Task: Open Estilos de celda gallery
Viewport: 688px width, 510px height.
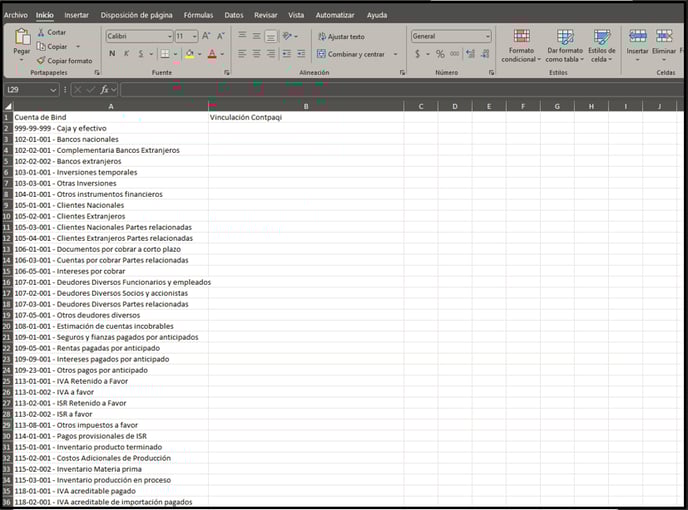Action: pos(602,46)
